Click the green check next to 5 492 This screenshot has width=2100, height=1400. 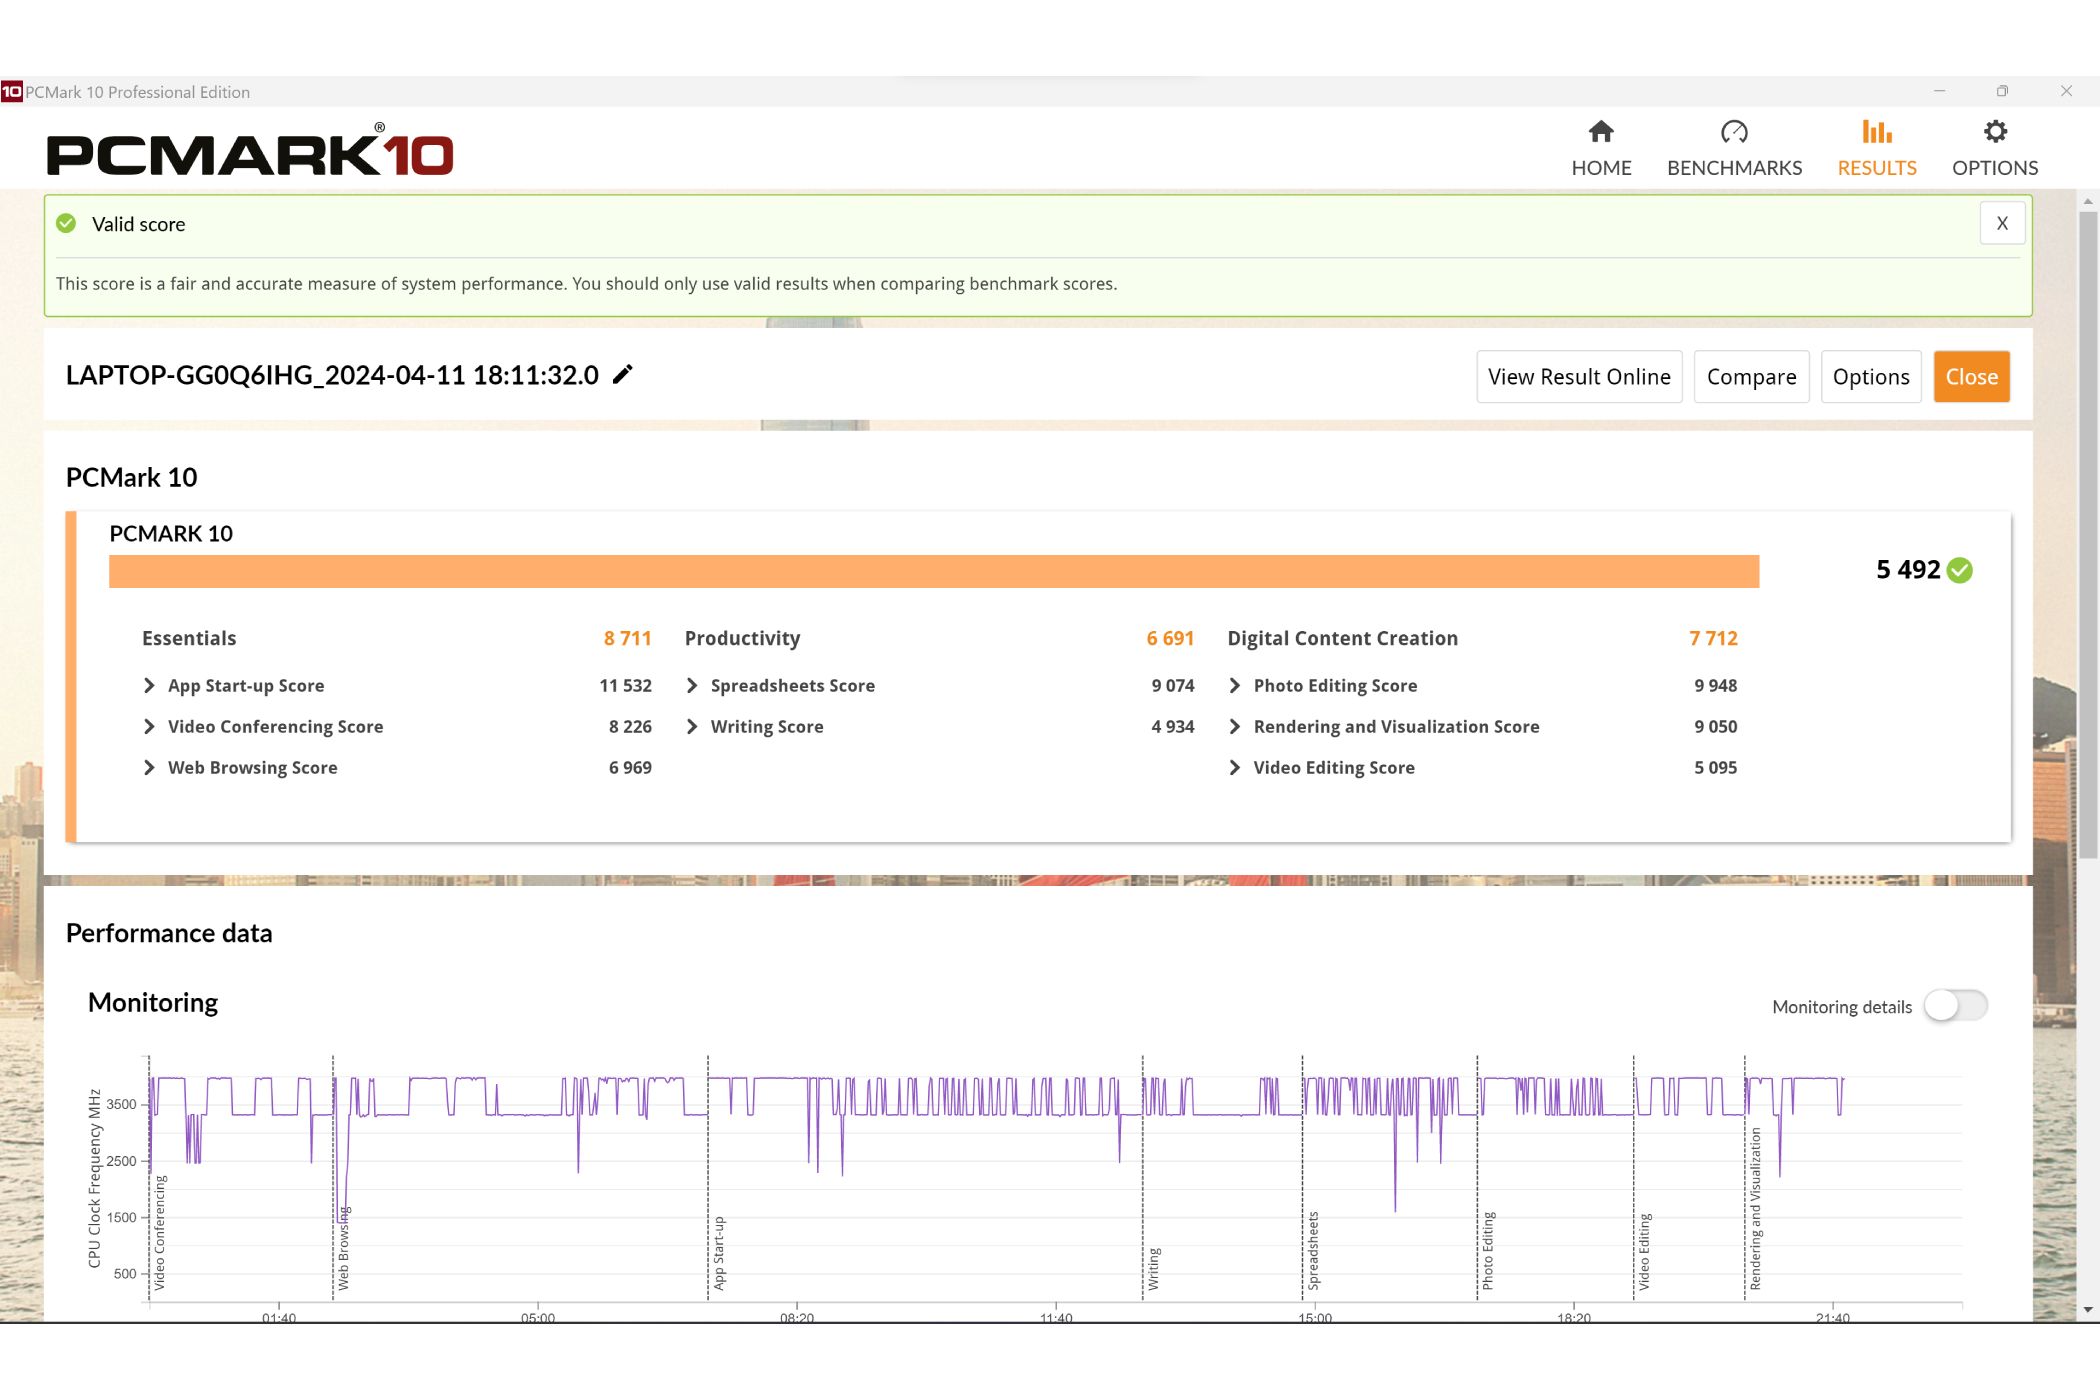point(1960,570)
